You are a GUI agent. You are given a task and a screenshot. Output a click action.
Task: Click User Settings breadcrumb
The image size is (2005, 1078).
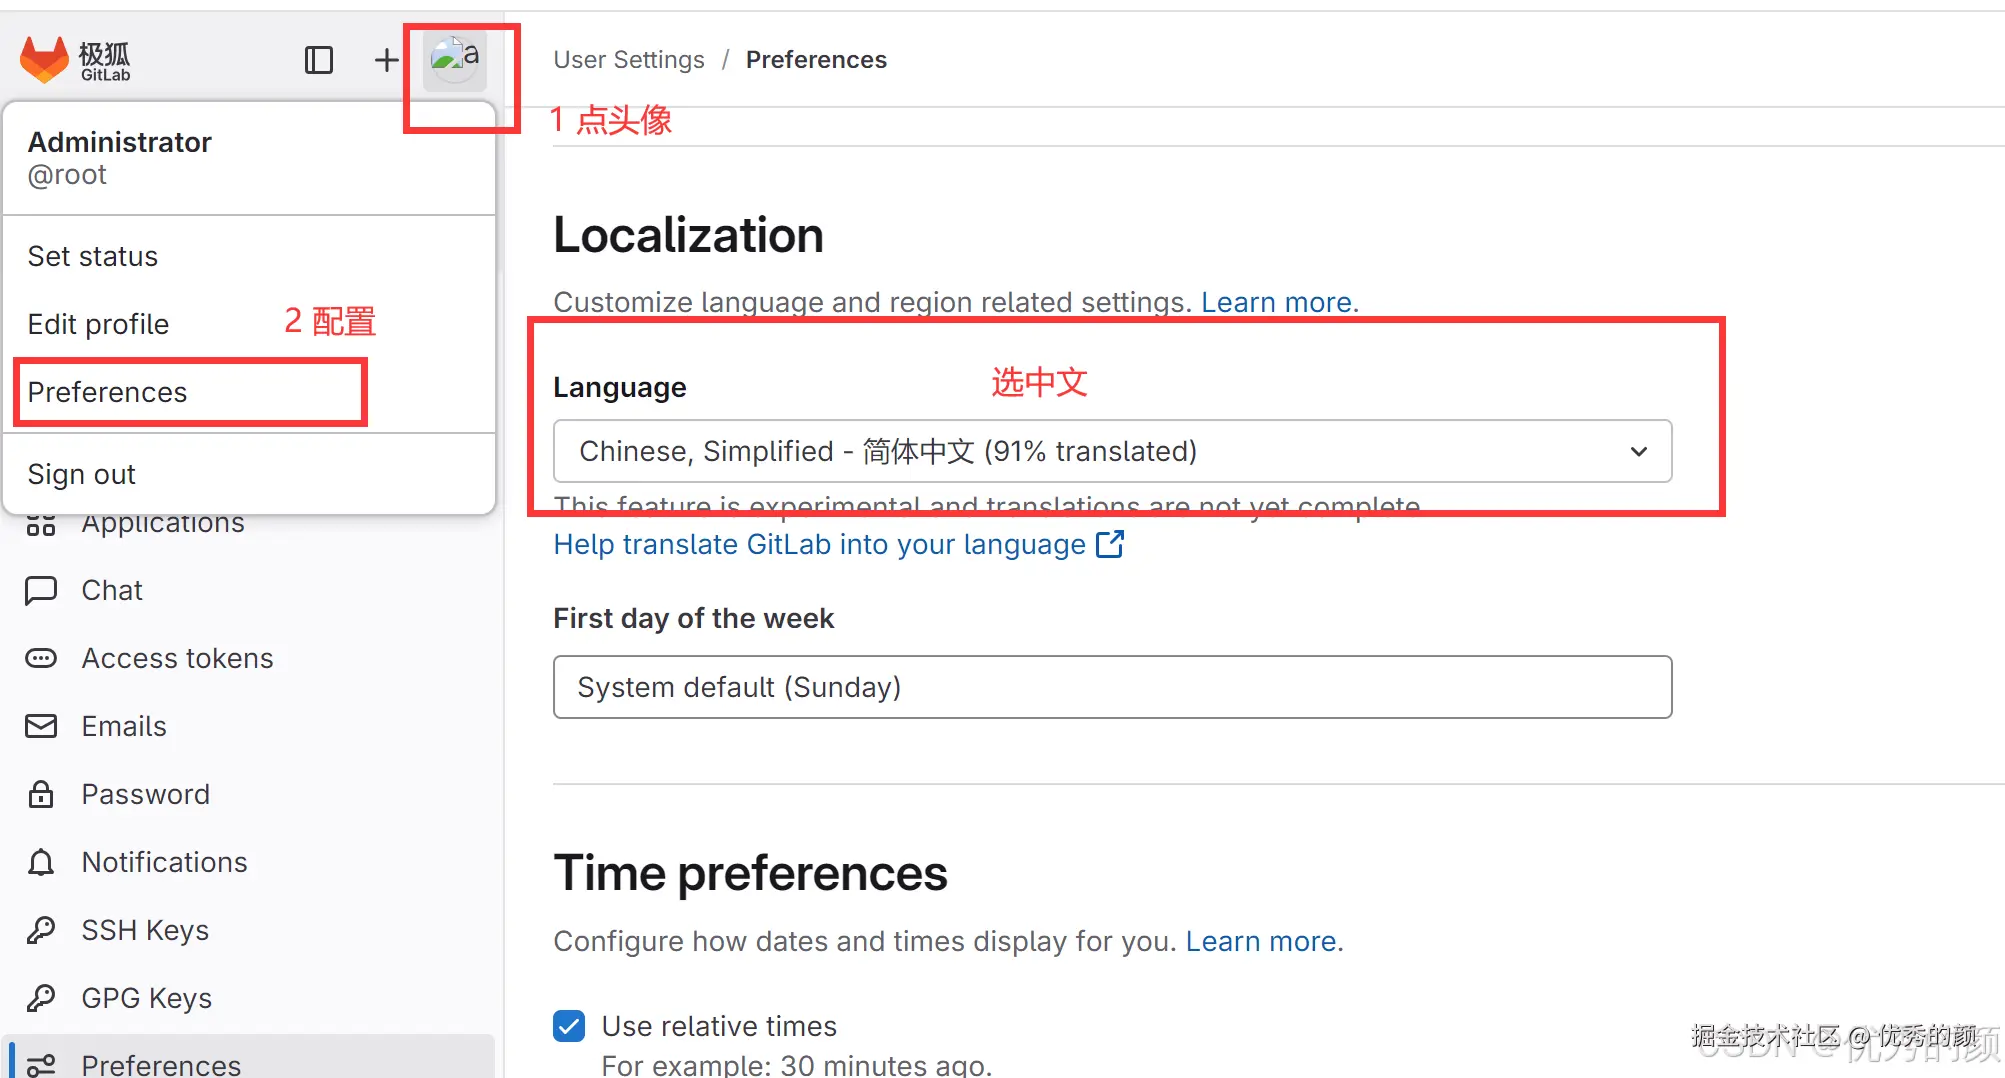click(x=629, y=60)
